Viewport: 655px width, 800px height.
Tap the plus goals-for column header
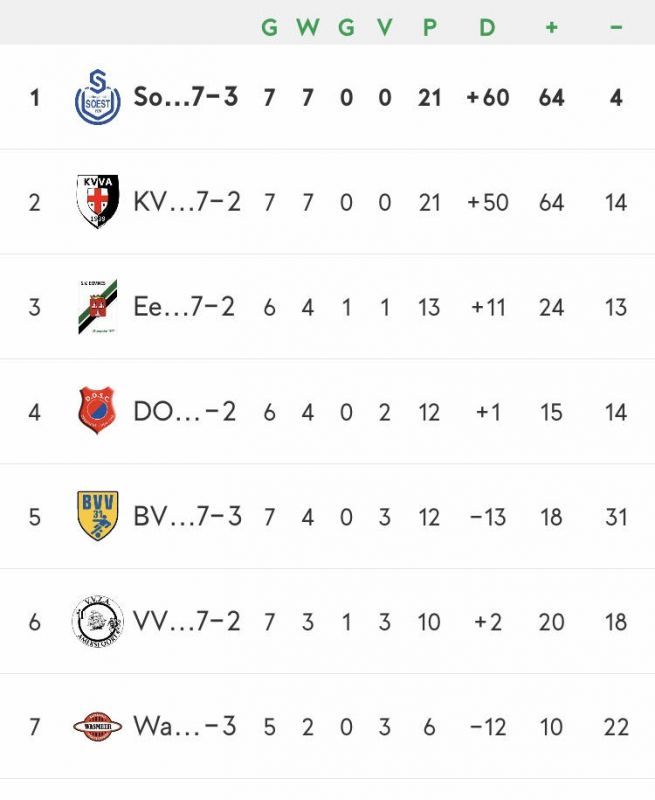tap(551, 27)
